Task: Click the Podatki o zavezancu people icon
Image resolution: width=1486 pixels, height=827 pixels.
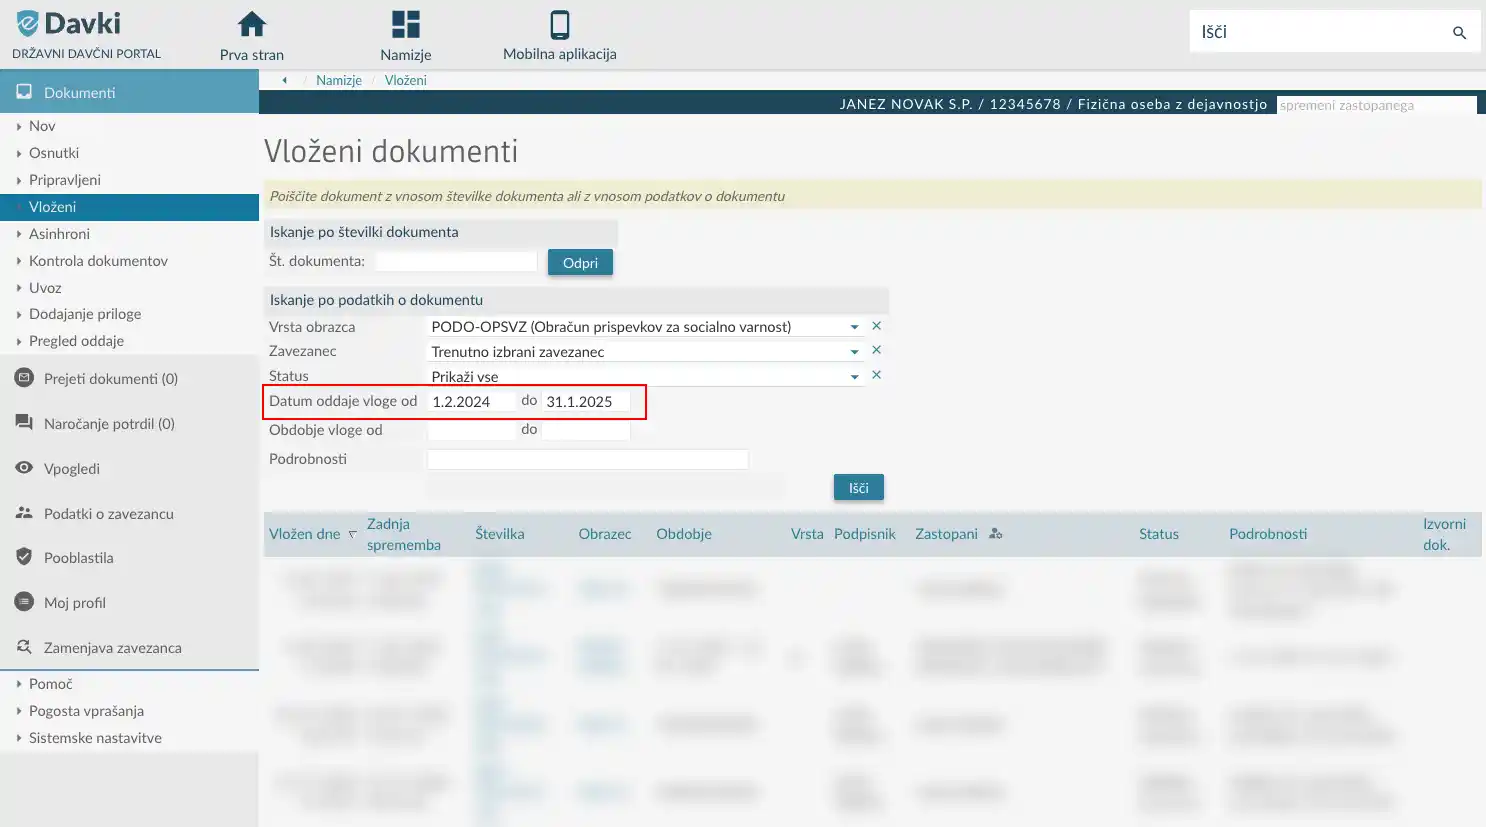Action: coord(24,513)
